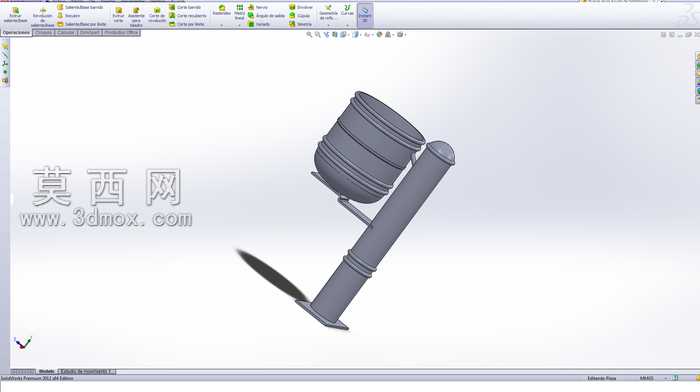Open View settings dropdown
Viewport: 700px width, 392px height.
click(x=401, y=34)
